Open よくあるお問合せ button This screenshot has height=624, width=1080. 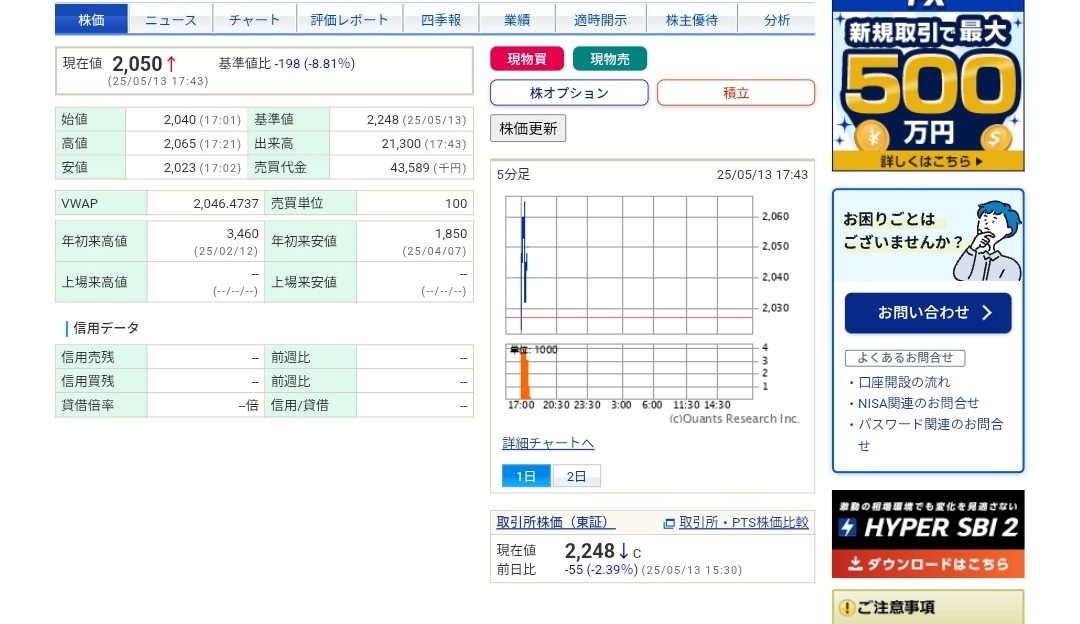(905, 358)
